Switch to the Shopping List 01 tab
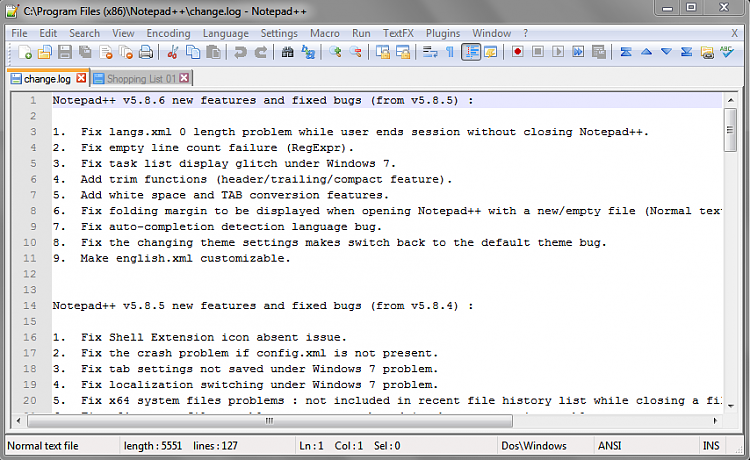 point(141,78)
